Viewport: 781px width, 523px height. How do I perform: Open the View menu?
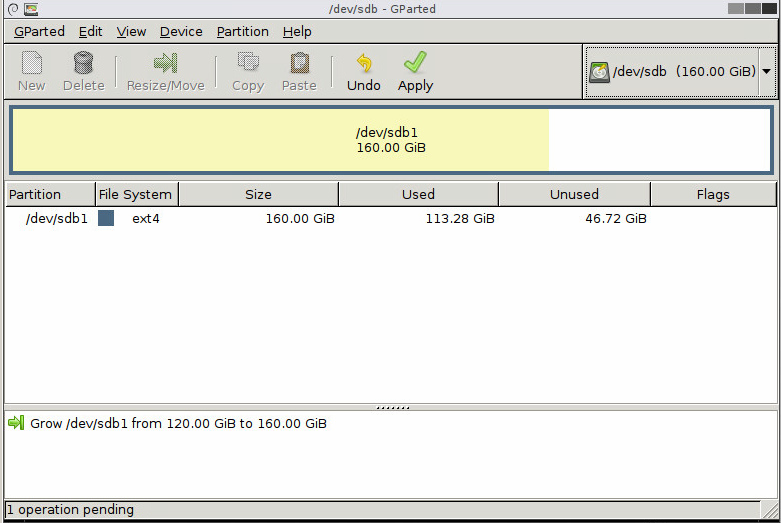131,31
